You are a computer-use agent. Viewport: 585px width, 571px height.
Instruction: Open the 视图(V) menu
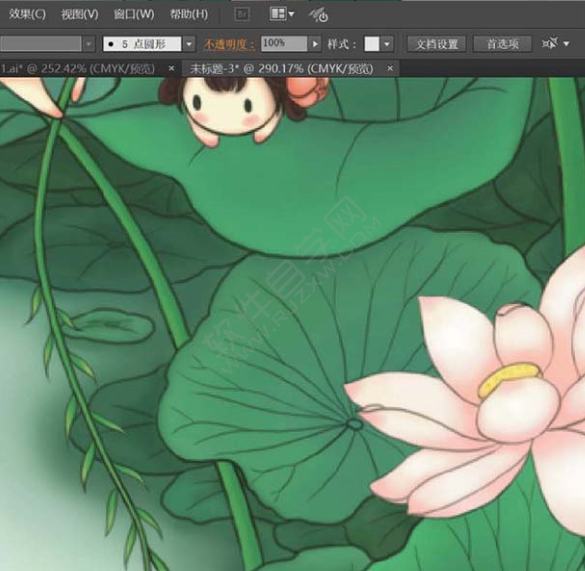79,15
